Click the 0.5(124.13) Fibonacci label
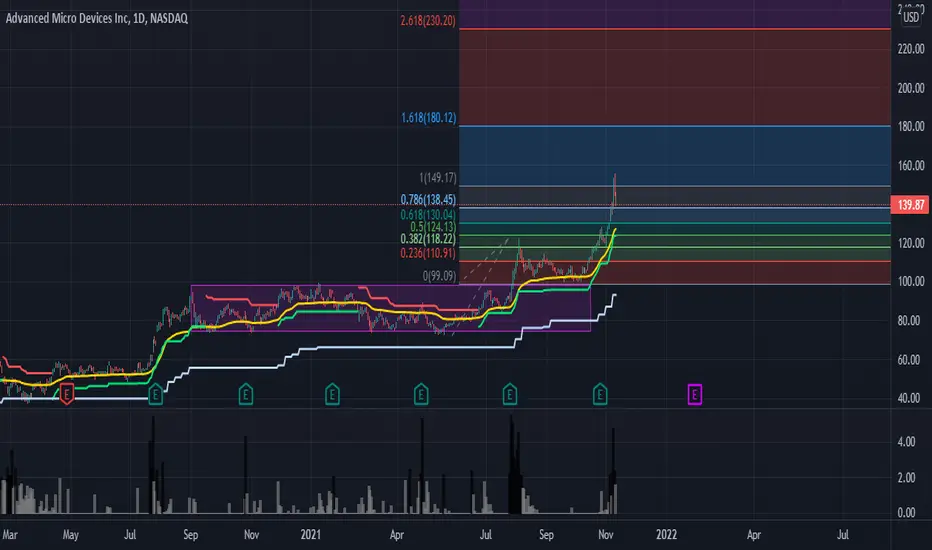This screenshot has height=550, width=932. click(x=433, y=227)
